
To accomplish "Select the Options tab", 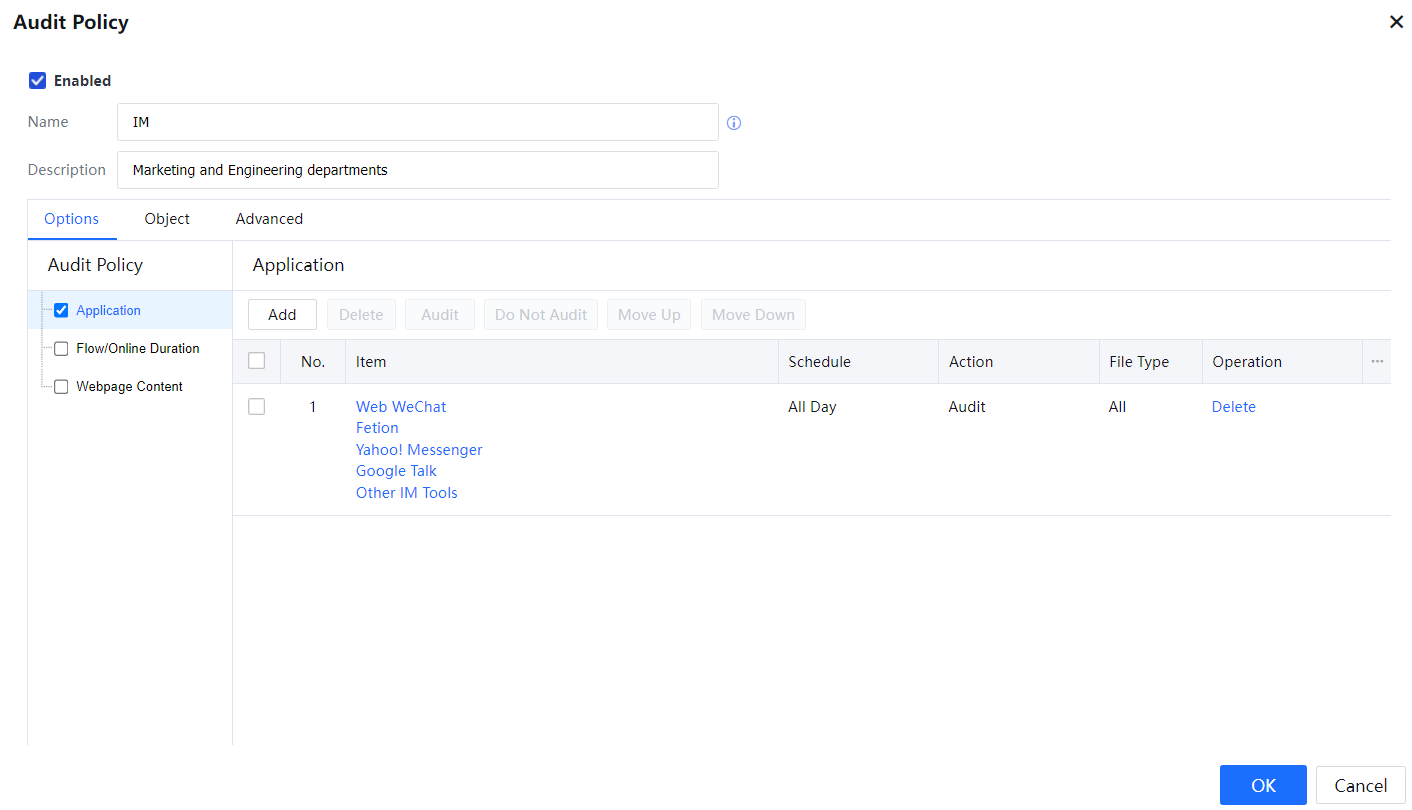I will pos(72,219).
